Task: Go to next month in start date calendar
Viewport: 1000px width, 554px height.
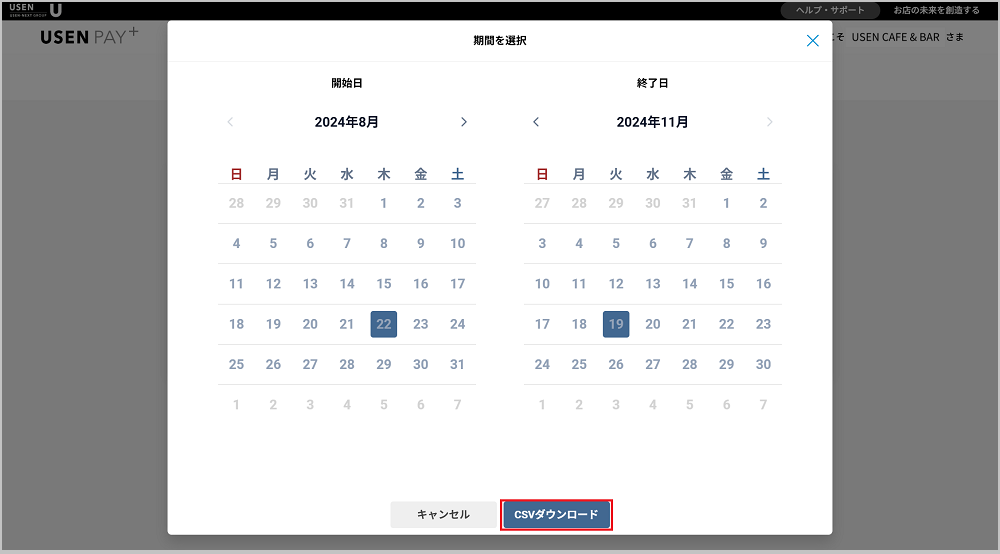Action: [463, 122]
